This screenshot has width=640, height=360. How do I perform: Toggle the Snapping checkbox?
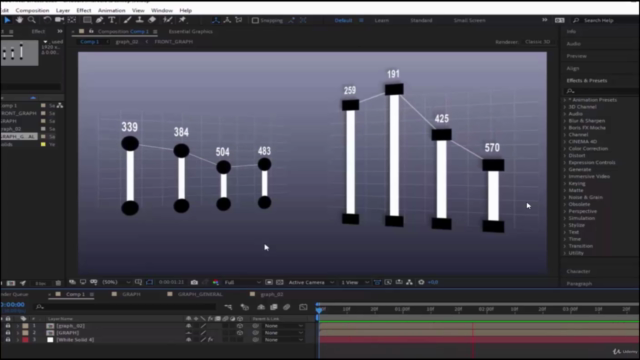point(255,20)
